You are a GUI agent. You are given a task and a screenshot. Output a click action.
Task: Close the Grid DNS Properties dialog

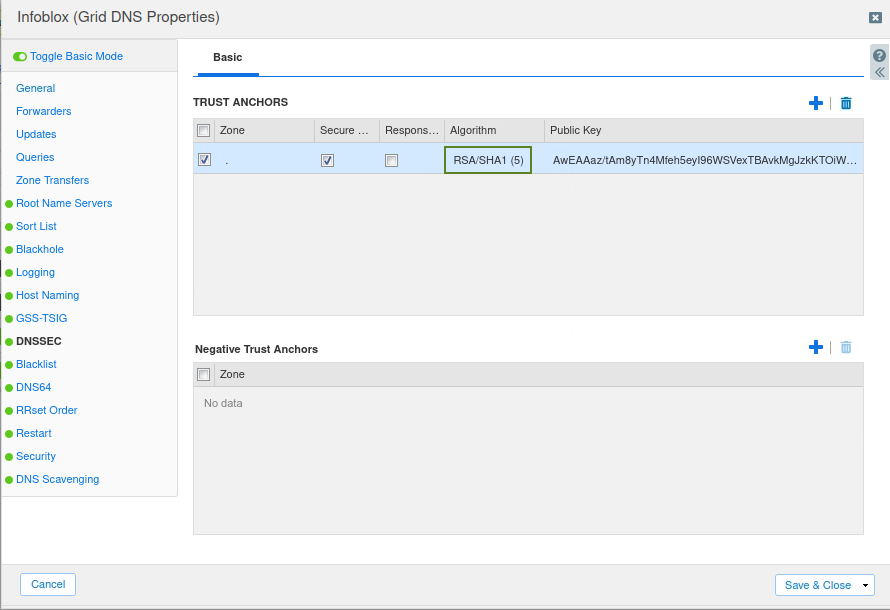pyautogui.click(x=875, y=17)
